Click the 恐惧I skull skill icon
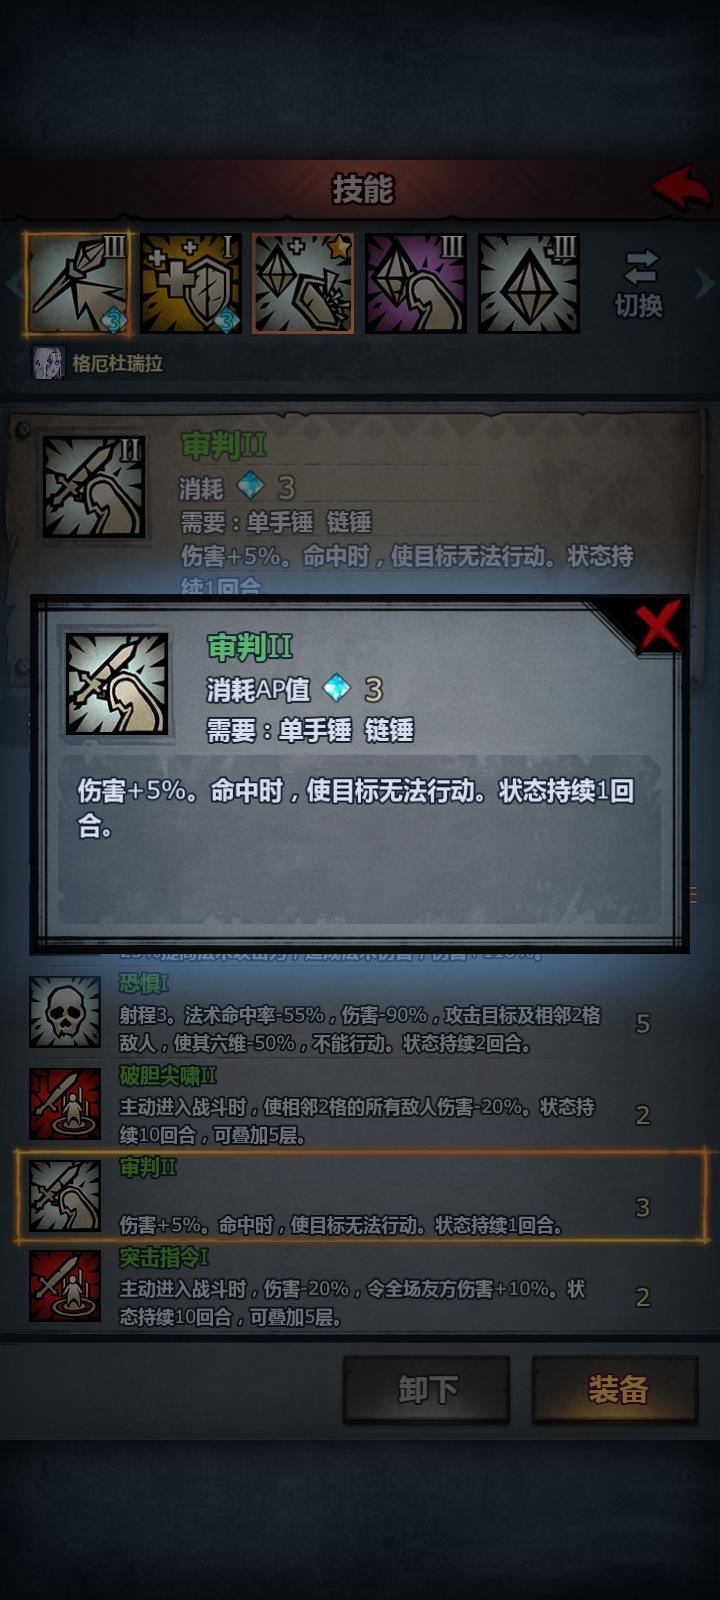 tap(65, 1012)
